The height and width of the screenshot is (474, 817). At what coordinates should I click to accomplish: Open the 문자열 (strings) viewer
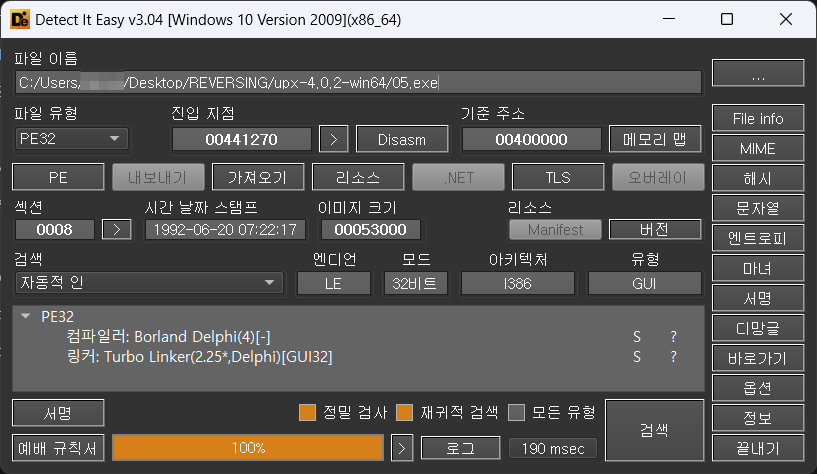point(758,208)
